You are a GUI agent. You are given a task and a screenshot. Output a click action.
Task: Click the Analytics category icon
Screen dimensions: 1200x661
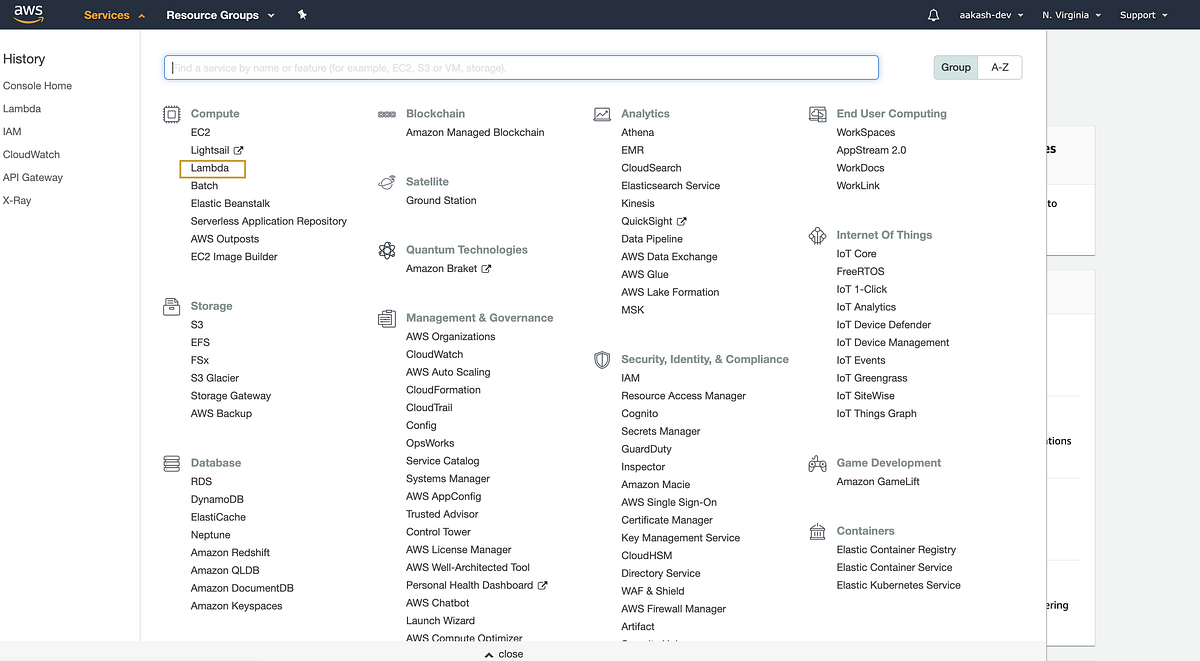(x=601, y=113)
